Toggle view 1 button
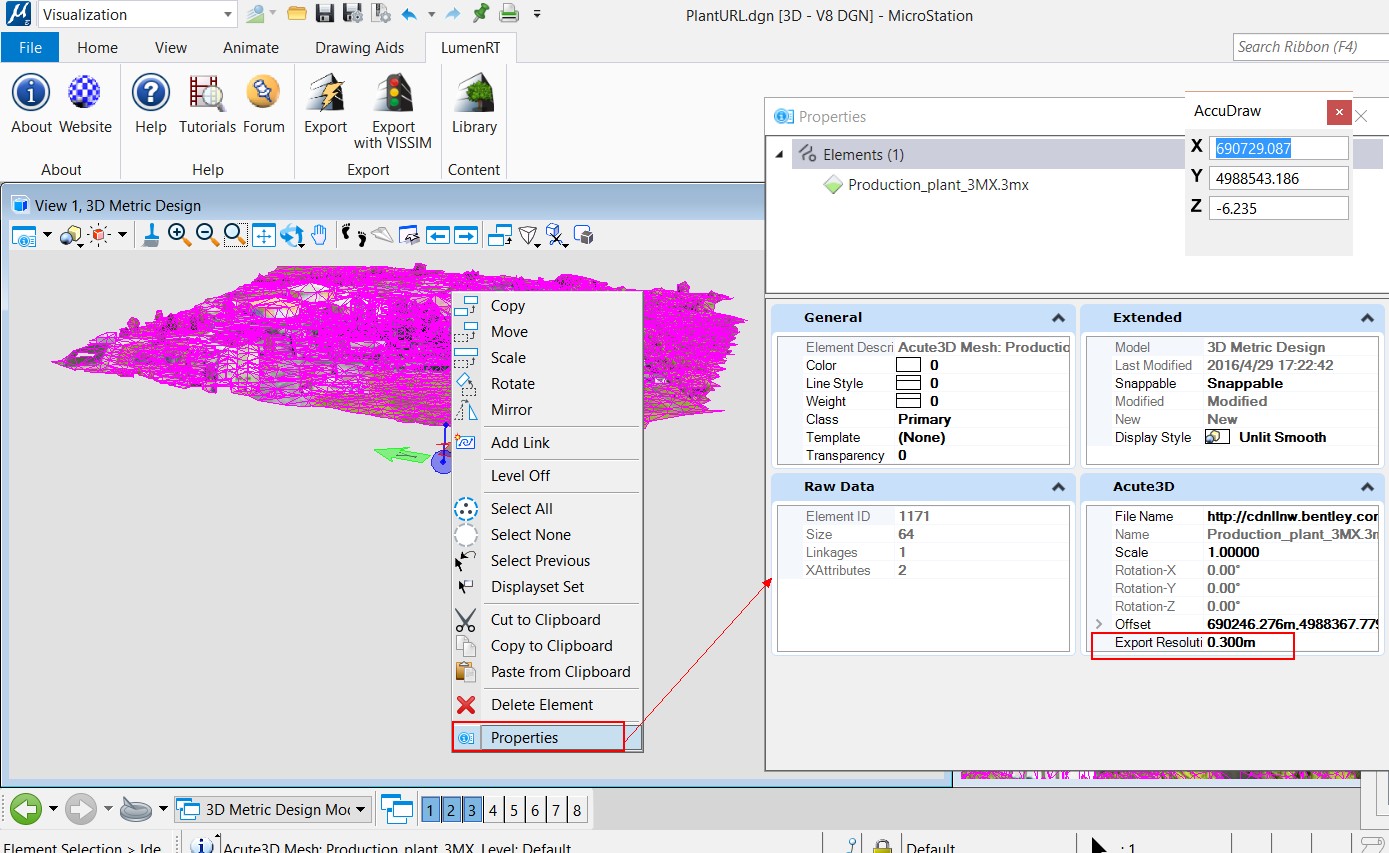The width and height of the screenshot is (1389, 853). [430, 810]
